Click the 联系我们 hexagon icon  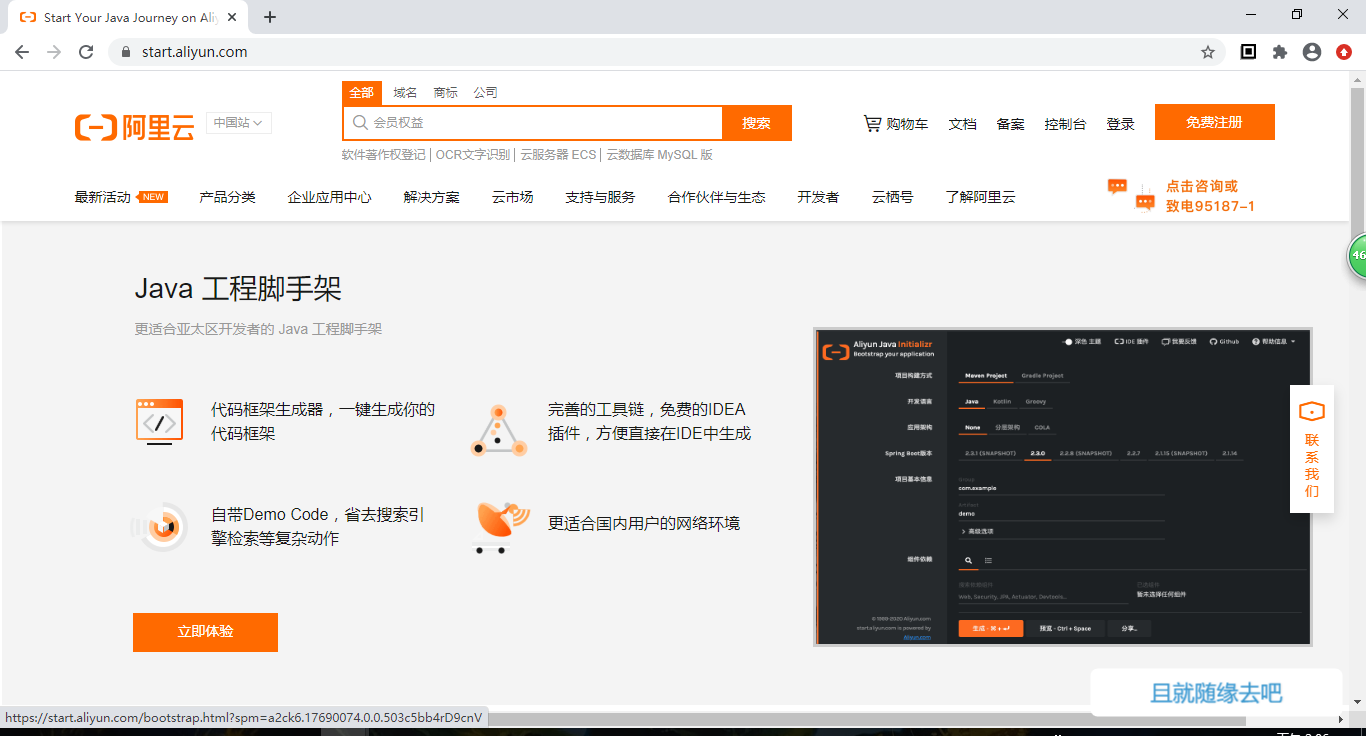[x=1312, y=411]
